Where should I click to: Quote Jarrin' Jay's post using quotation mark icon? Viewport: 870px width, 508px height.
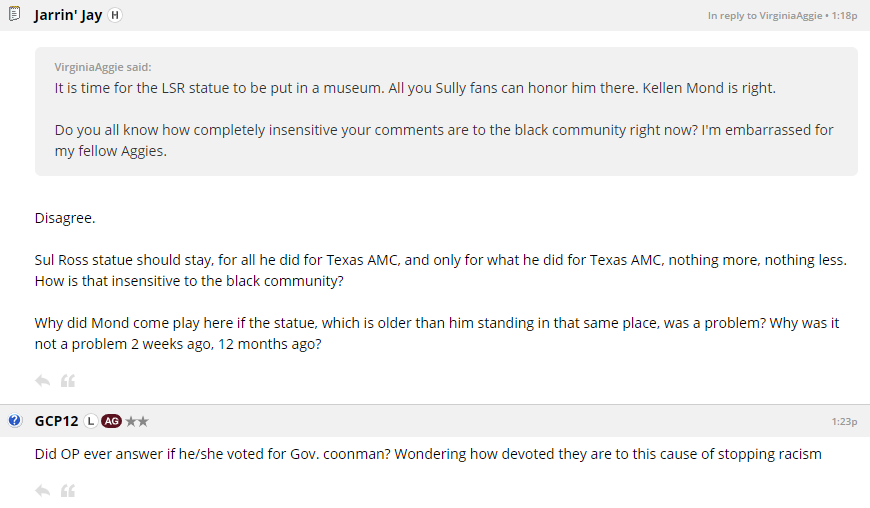68,381
